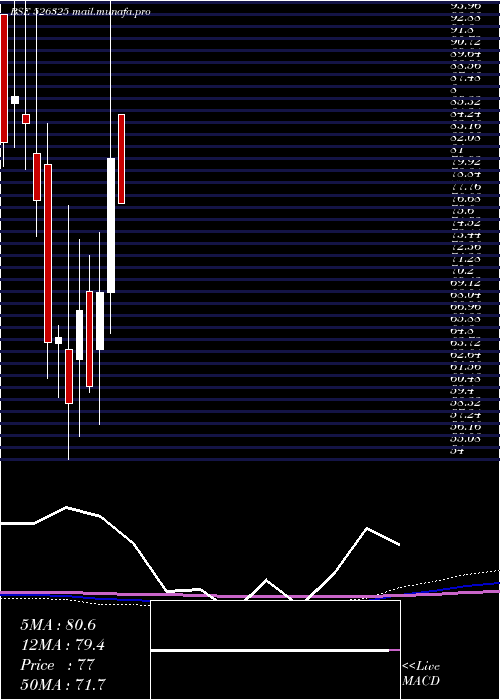Select the 5MA : 80.6 value

click(58, 625)
